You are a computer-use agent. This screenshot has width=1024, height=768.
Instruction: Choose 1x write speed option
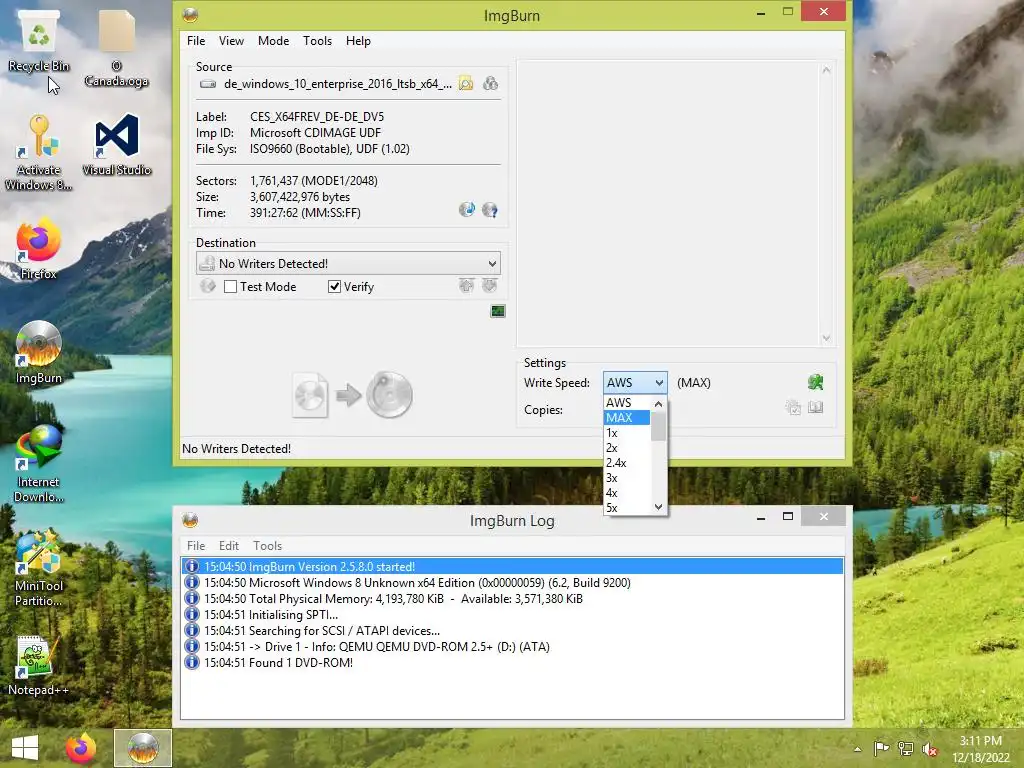[627, 433]
